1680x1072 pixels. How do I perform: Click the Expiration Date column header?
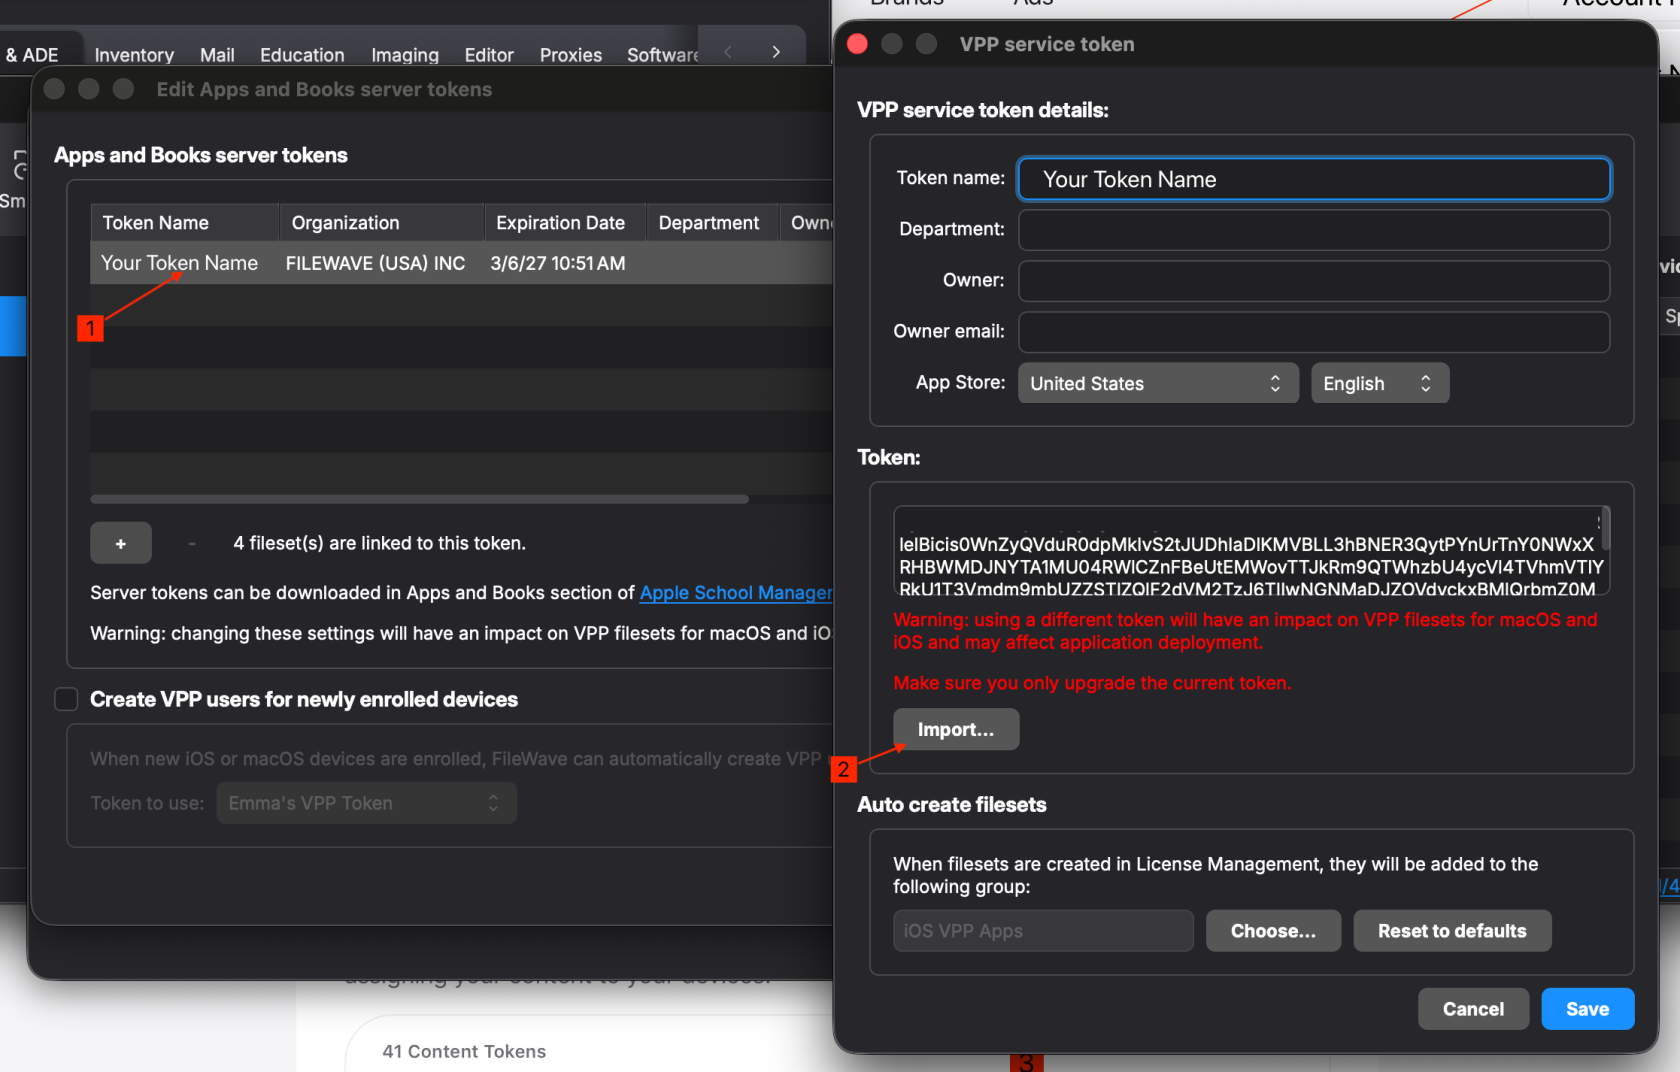[x=565, y=223]
